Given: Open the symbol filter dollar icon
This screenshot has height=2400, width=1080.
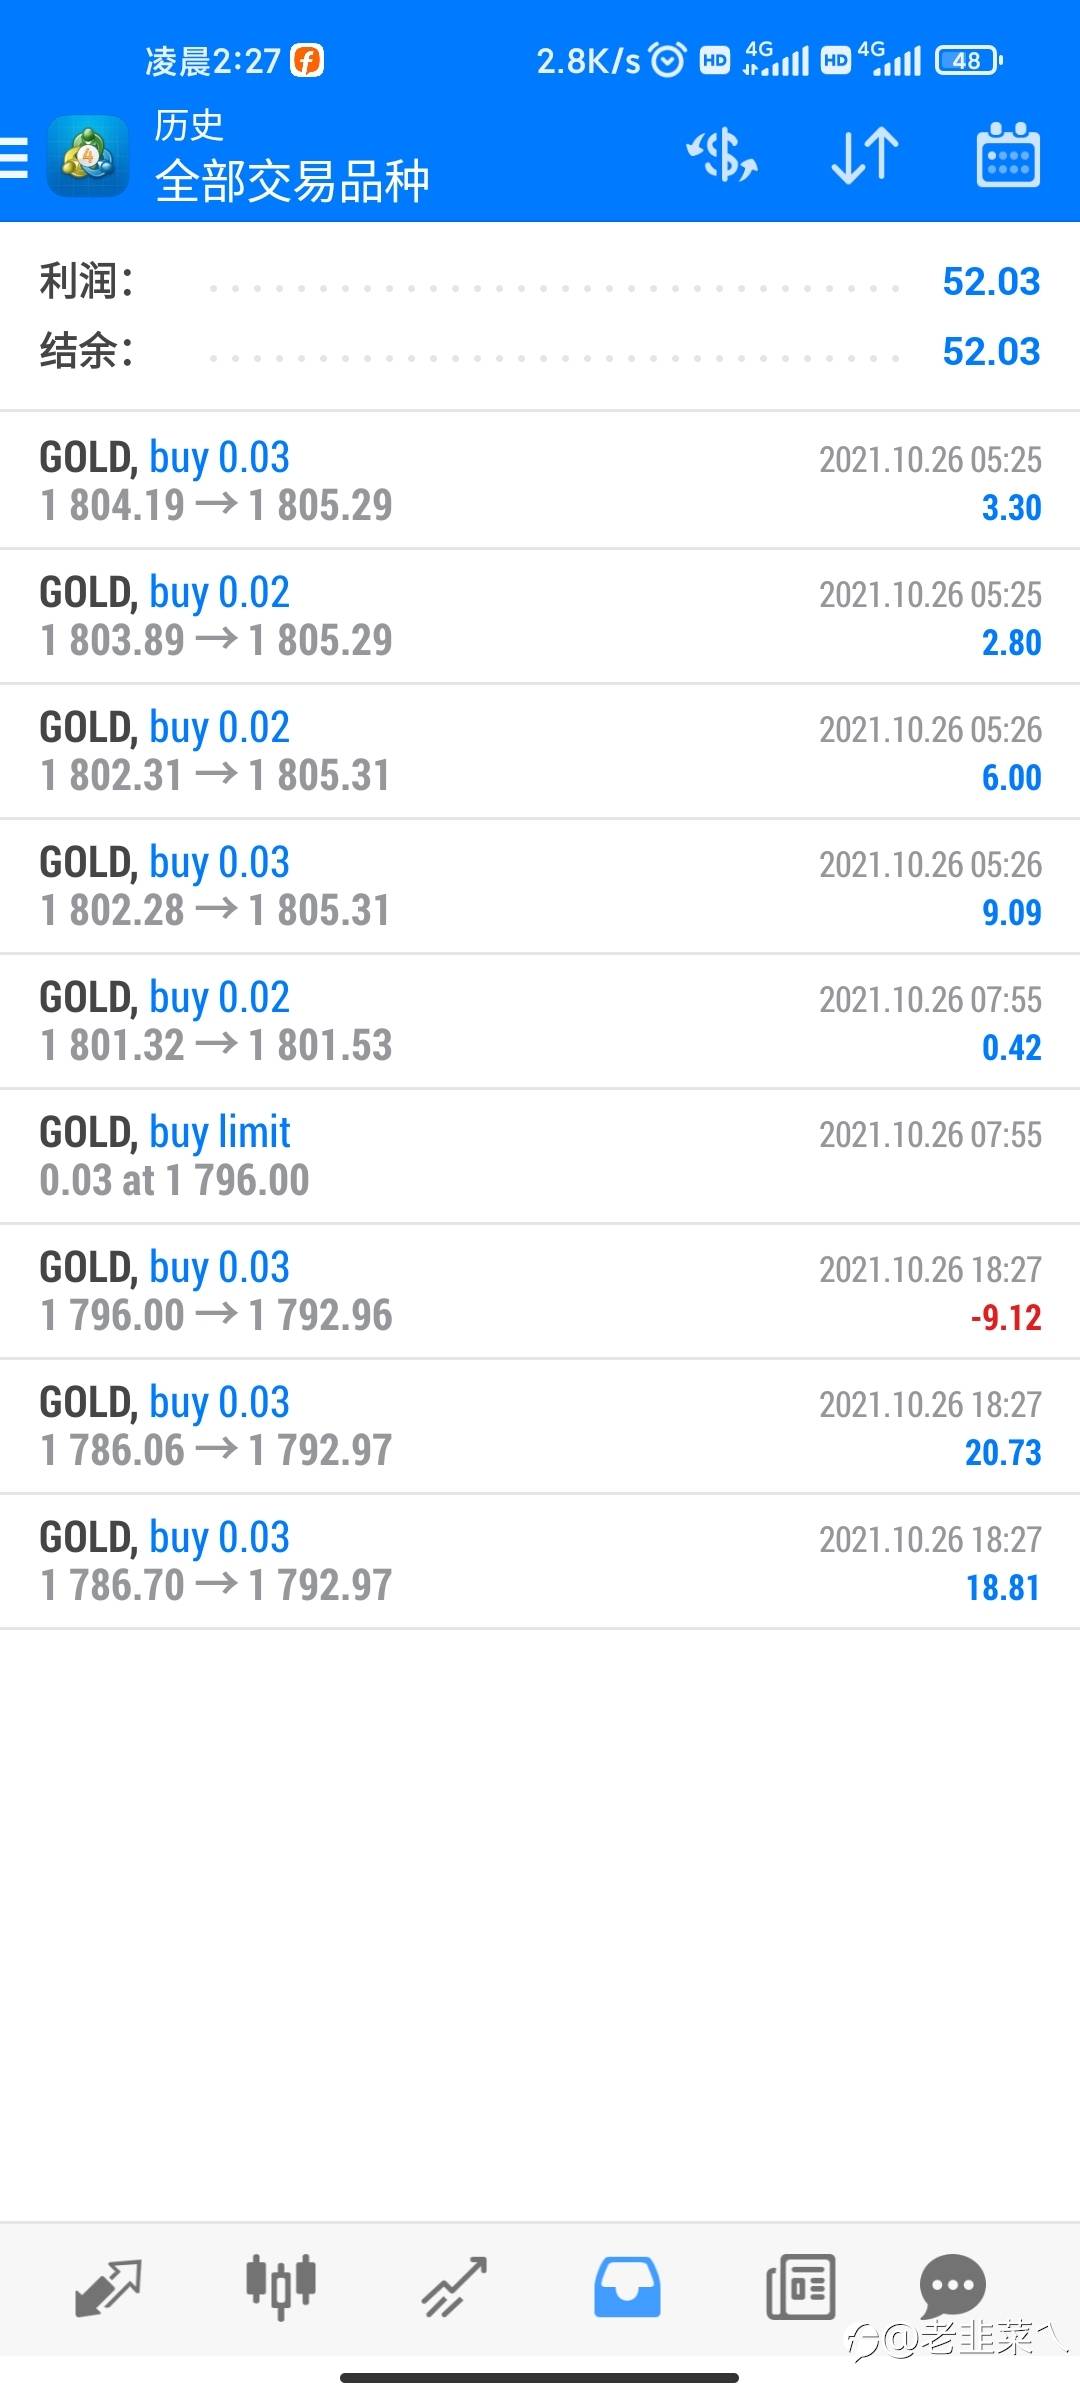Looking at the screenshot, I should pos(722,156).
